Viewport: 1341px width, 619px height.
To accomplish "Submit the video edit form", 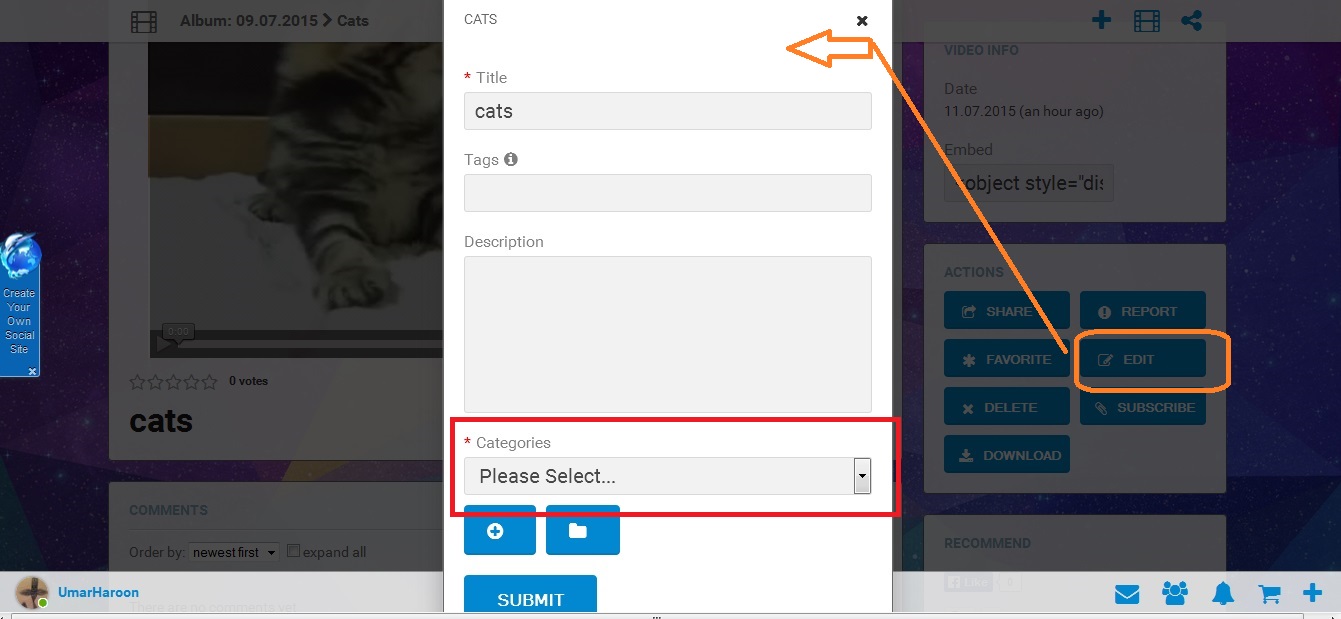I will 530,598.
